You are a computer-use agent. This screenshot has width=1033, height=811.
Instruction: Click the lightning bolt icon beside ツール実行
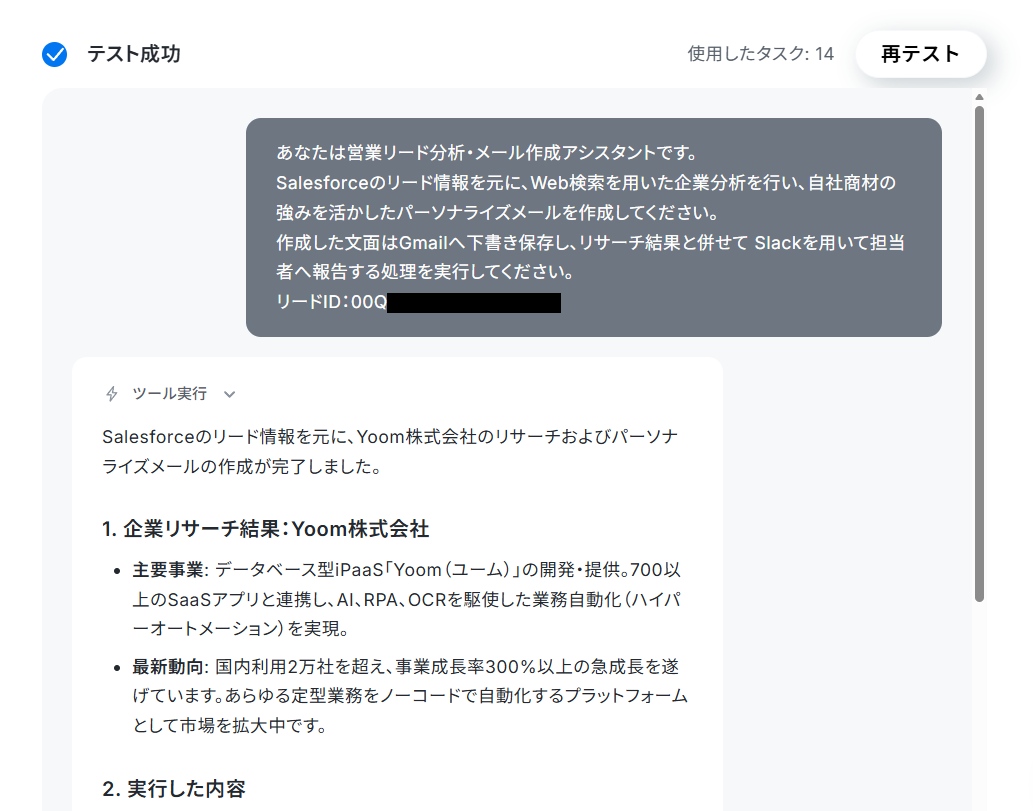coord(112,393)
